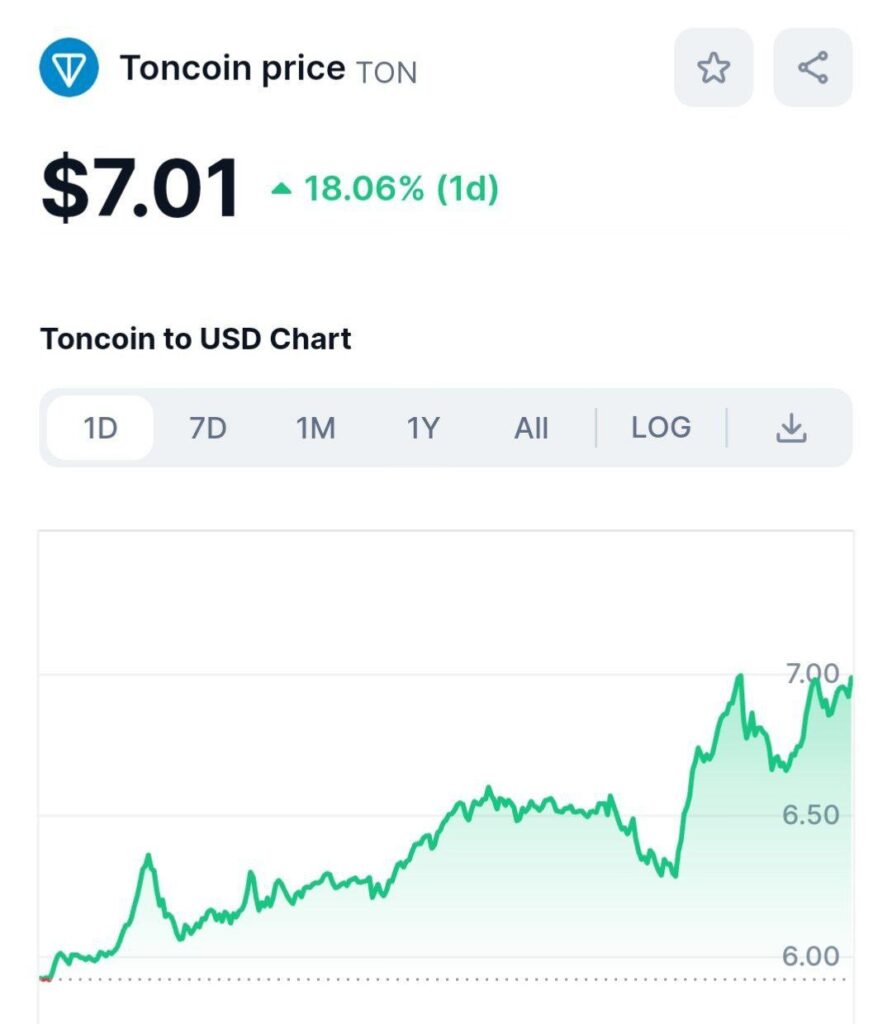This screenshot has height=1024, width=892.
Task: Click the $7.01 price value
Action: pyautogui.click(x=140, y=187)
